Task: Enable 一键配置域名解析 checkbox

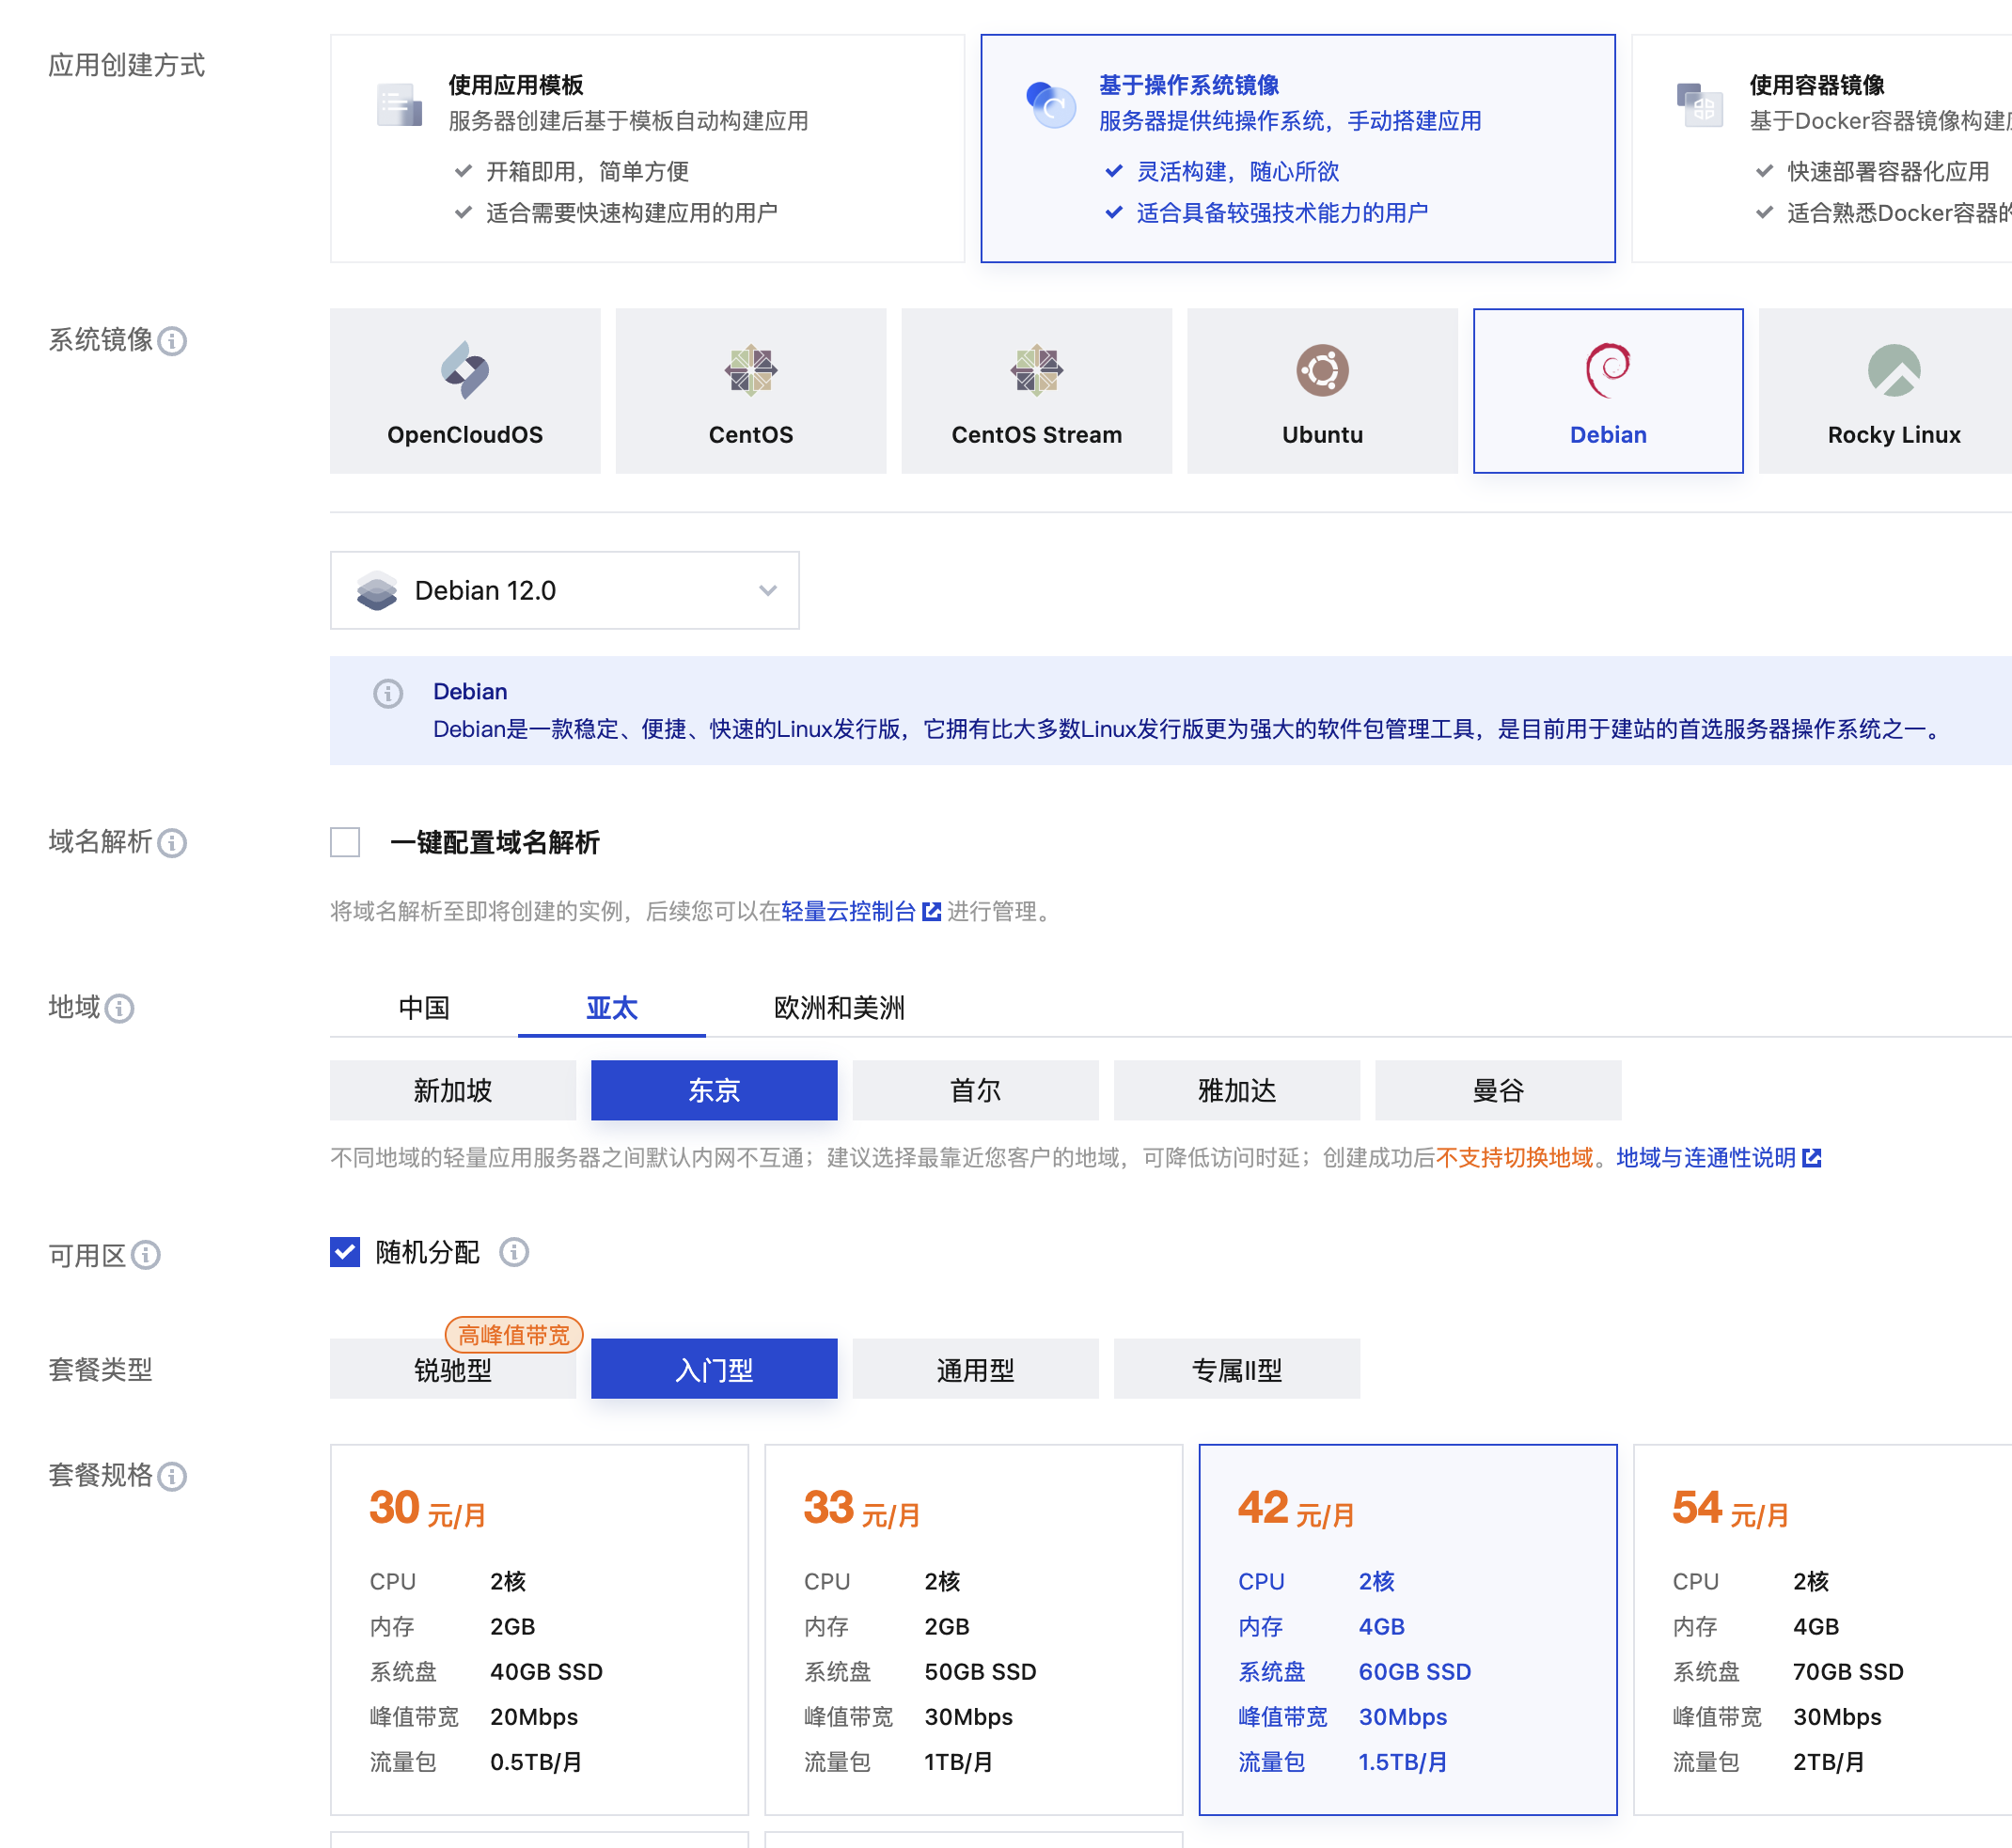Action: coord(345,842)
